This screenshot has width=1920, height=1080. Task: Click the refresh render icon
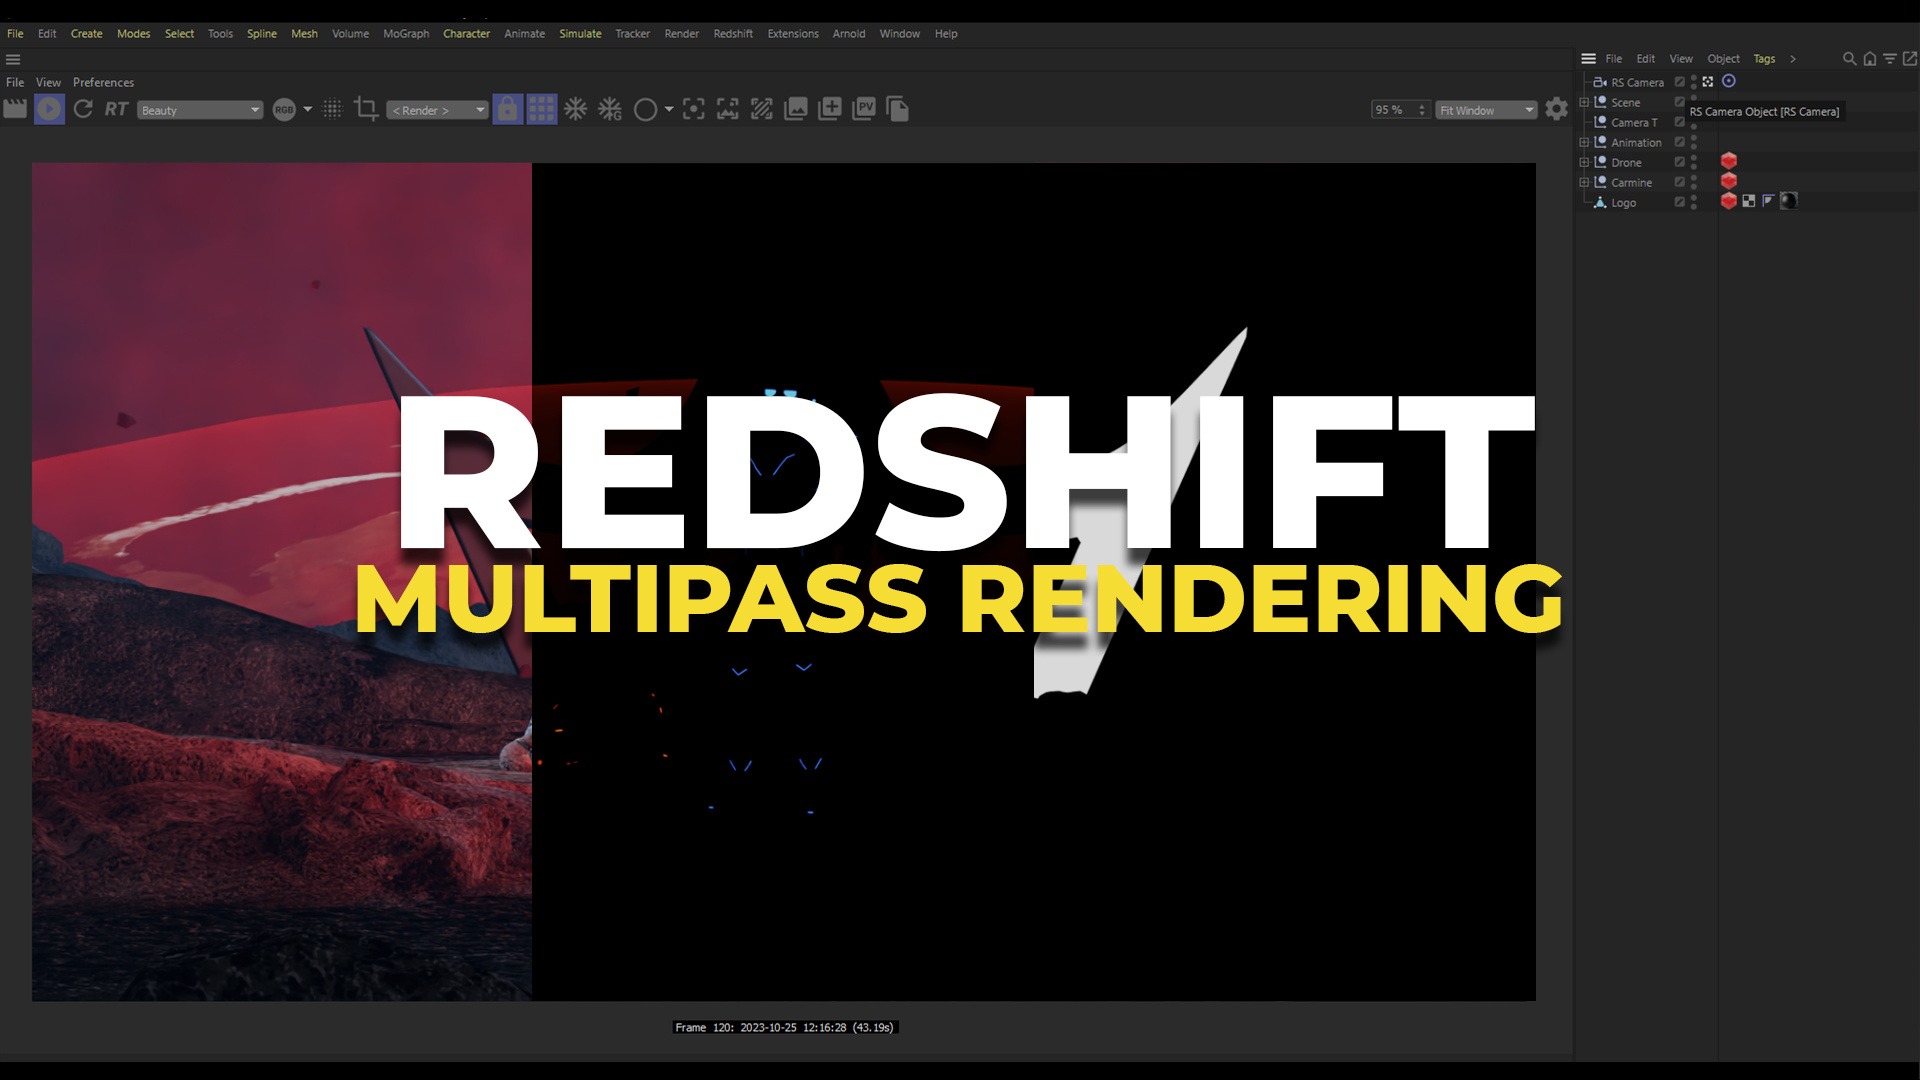pos(83,109)
